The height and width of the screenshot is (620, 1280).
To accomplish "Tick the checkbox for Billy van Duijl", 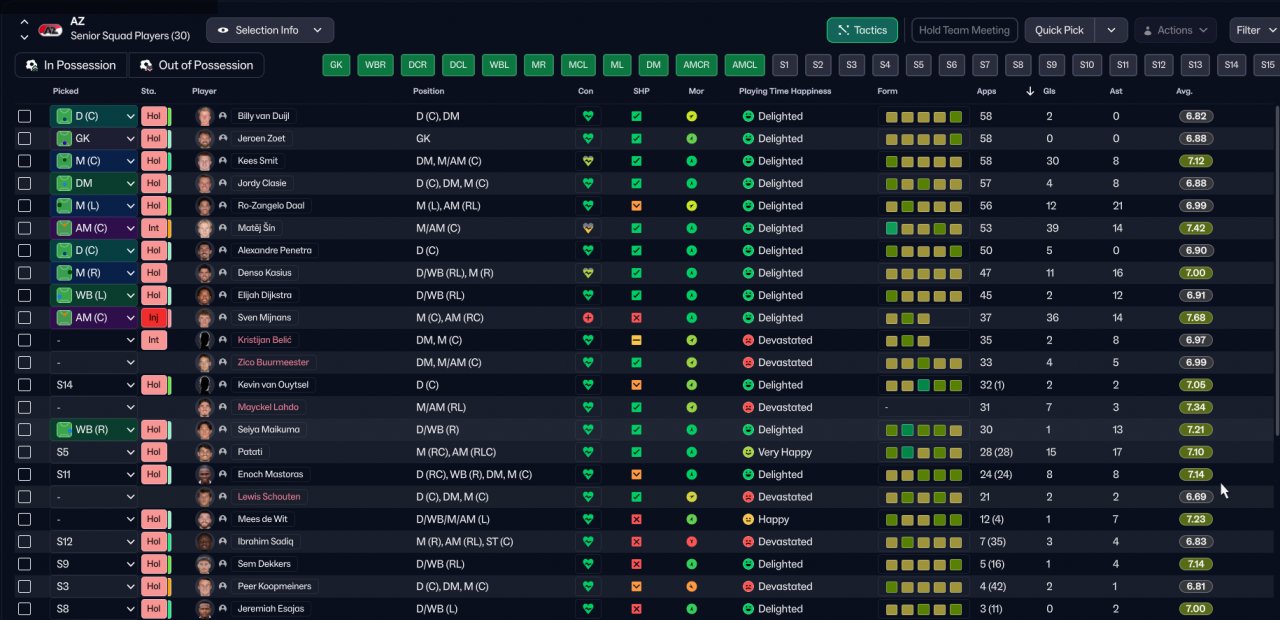I will (x=25, y=116).
